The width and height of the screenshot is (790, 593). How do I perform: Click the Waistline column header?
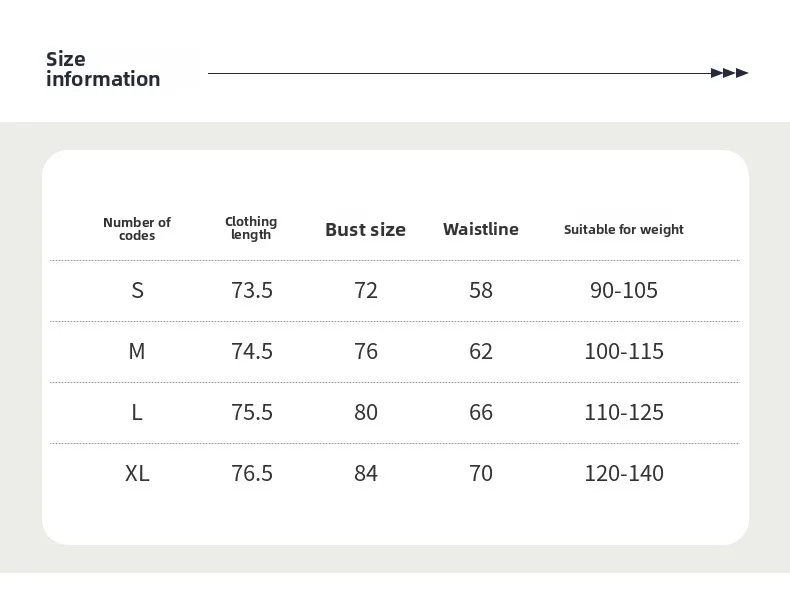481,229
